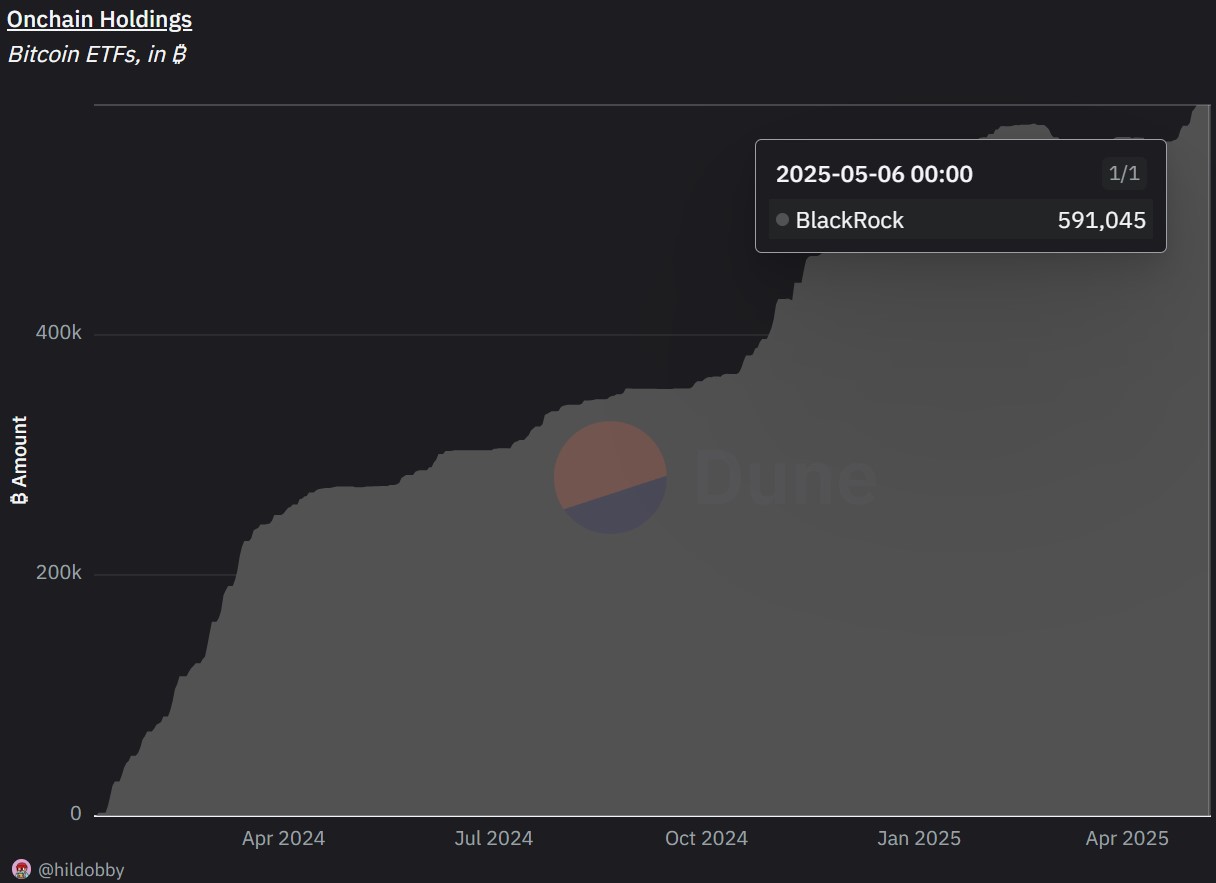This screenshot has width=1216, height=883.
Task: Click the 0 y-axis tick label
Action: [x=76, y=814]
